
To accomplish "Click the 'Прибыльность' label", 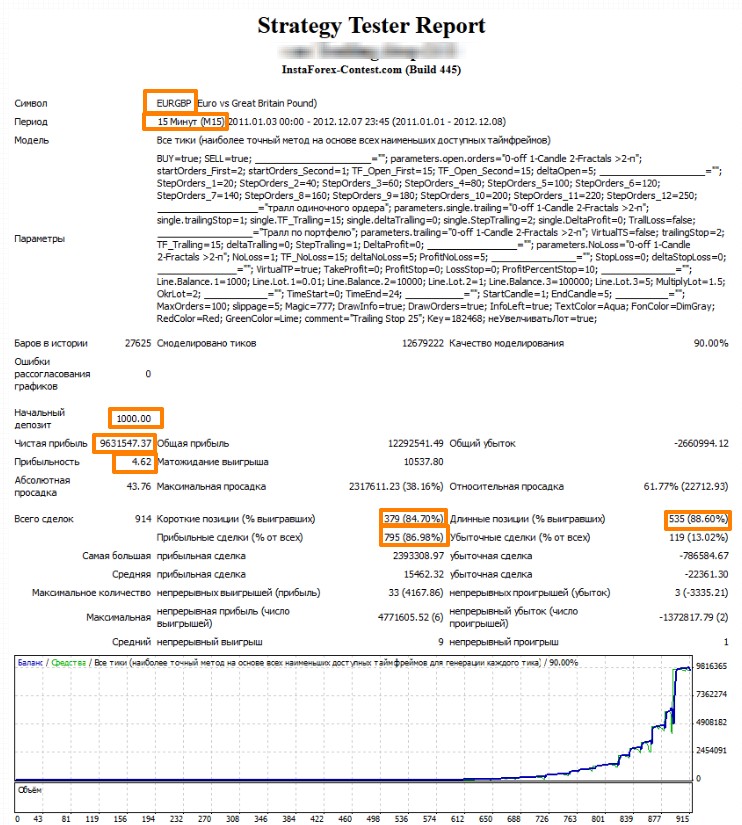I will [x=47, y=461].
